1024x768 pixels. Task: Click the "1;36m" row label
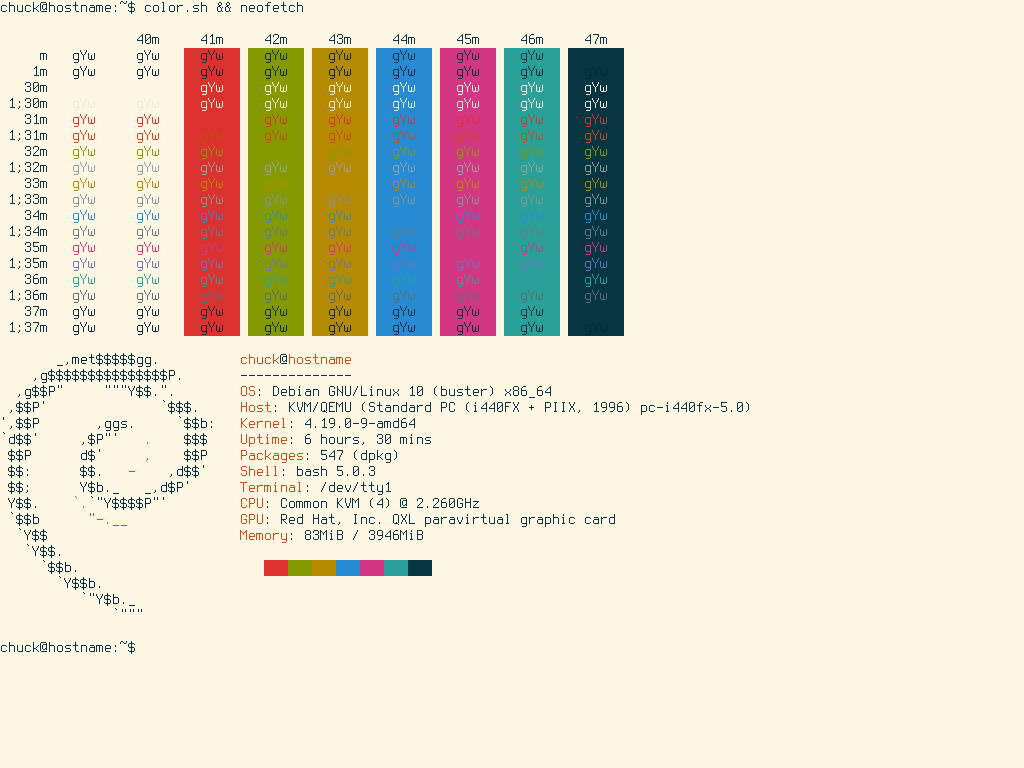(x=28, y=296)
